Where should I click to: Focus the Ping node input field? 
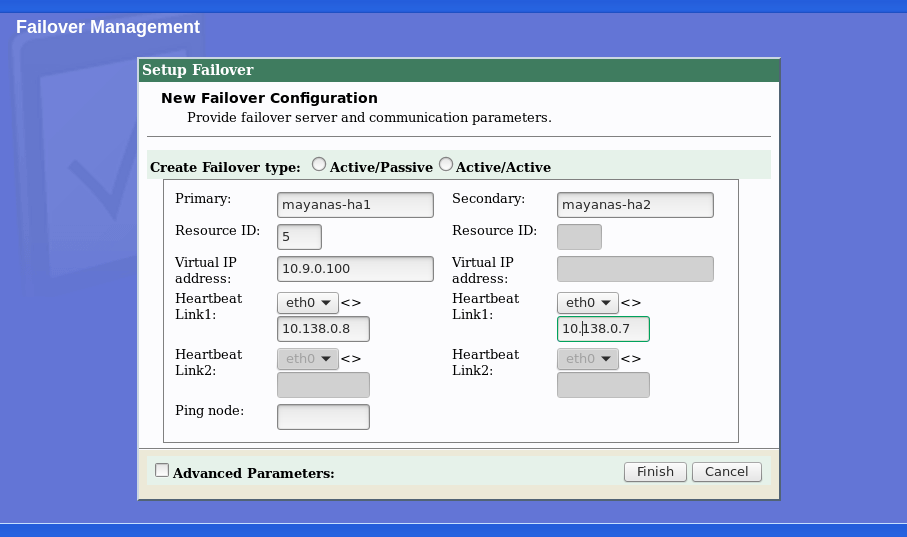[x=323, y=417]
